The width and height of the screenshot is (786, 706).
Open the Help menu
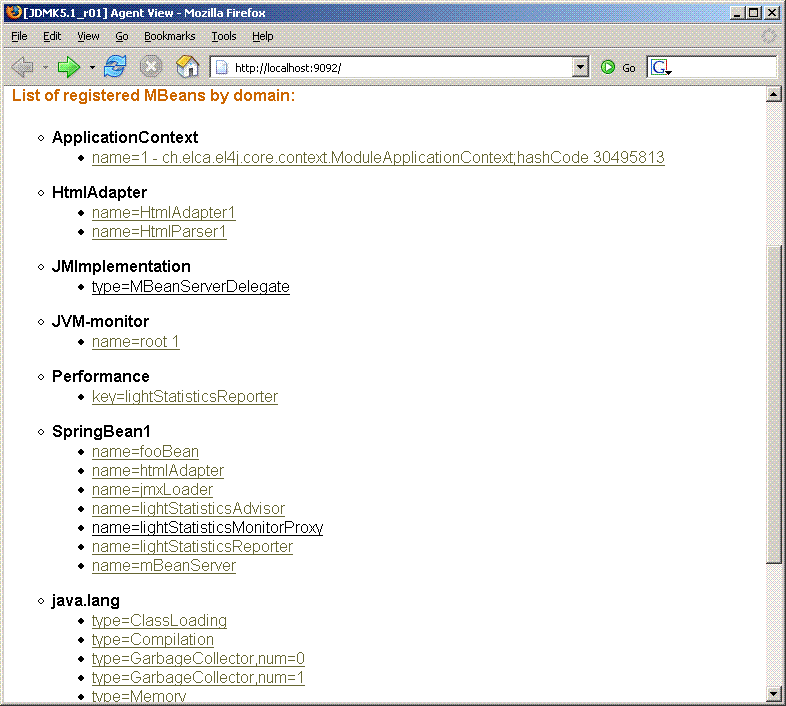click(262, 36)
